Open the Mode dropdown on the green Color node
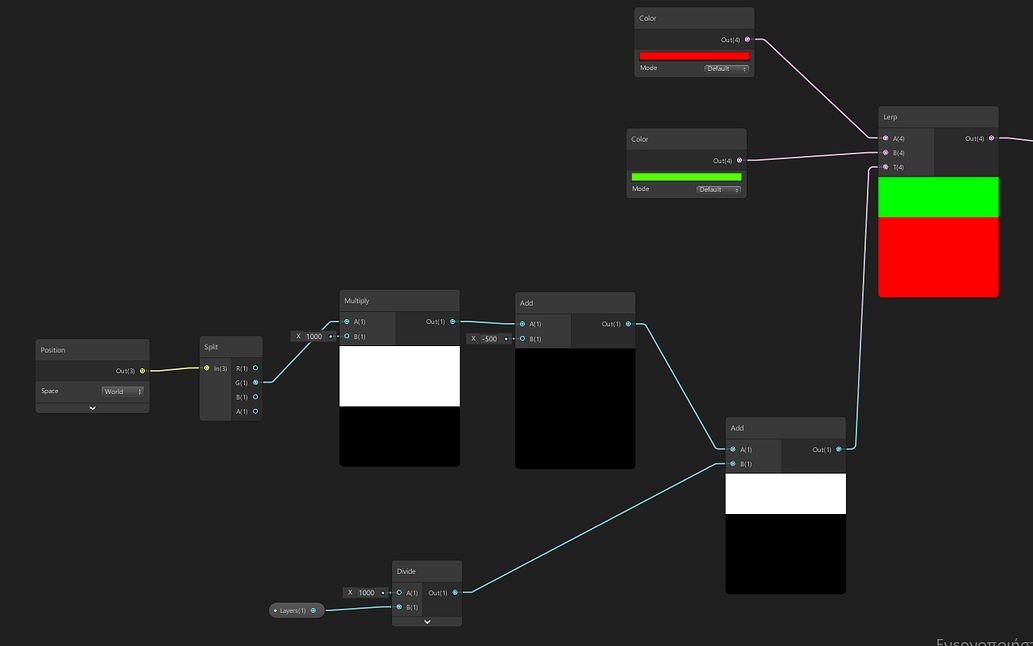The image size is (1033, 646). (717, 188)
